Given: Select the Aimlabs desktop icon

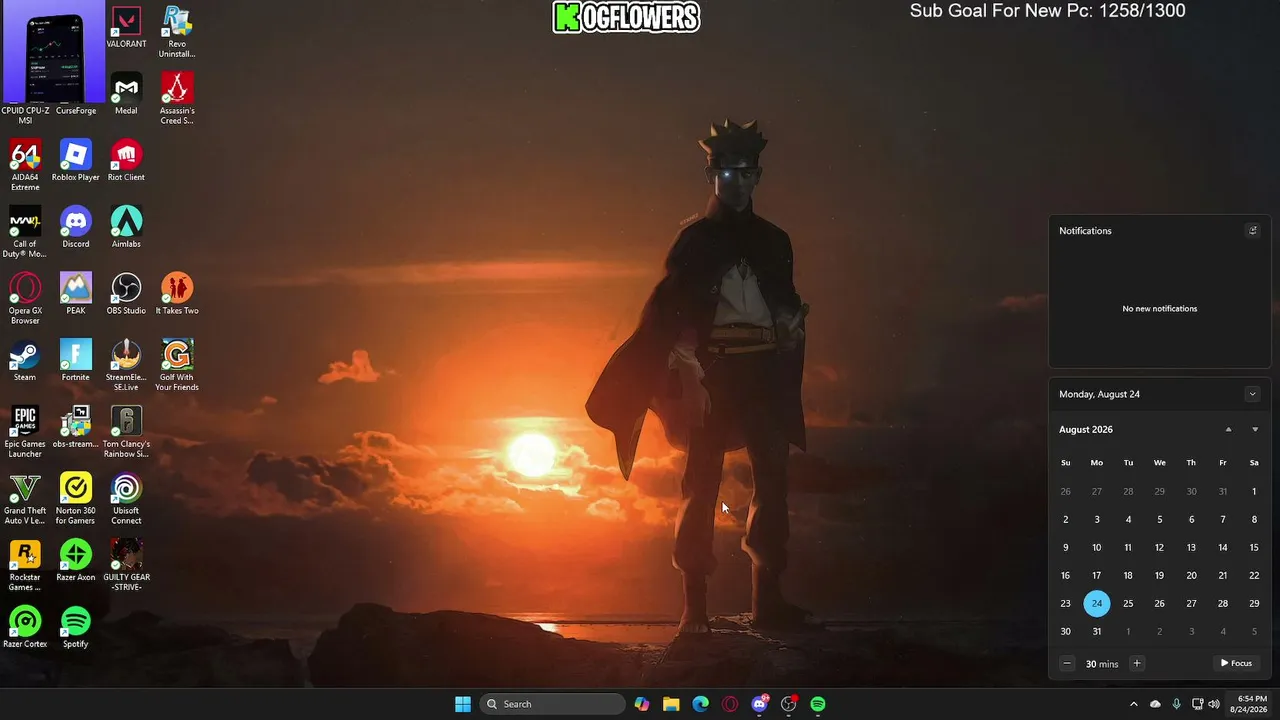Looking at the screenshot, I should [x=126, y=227].
